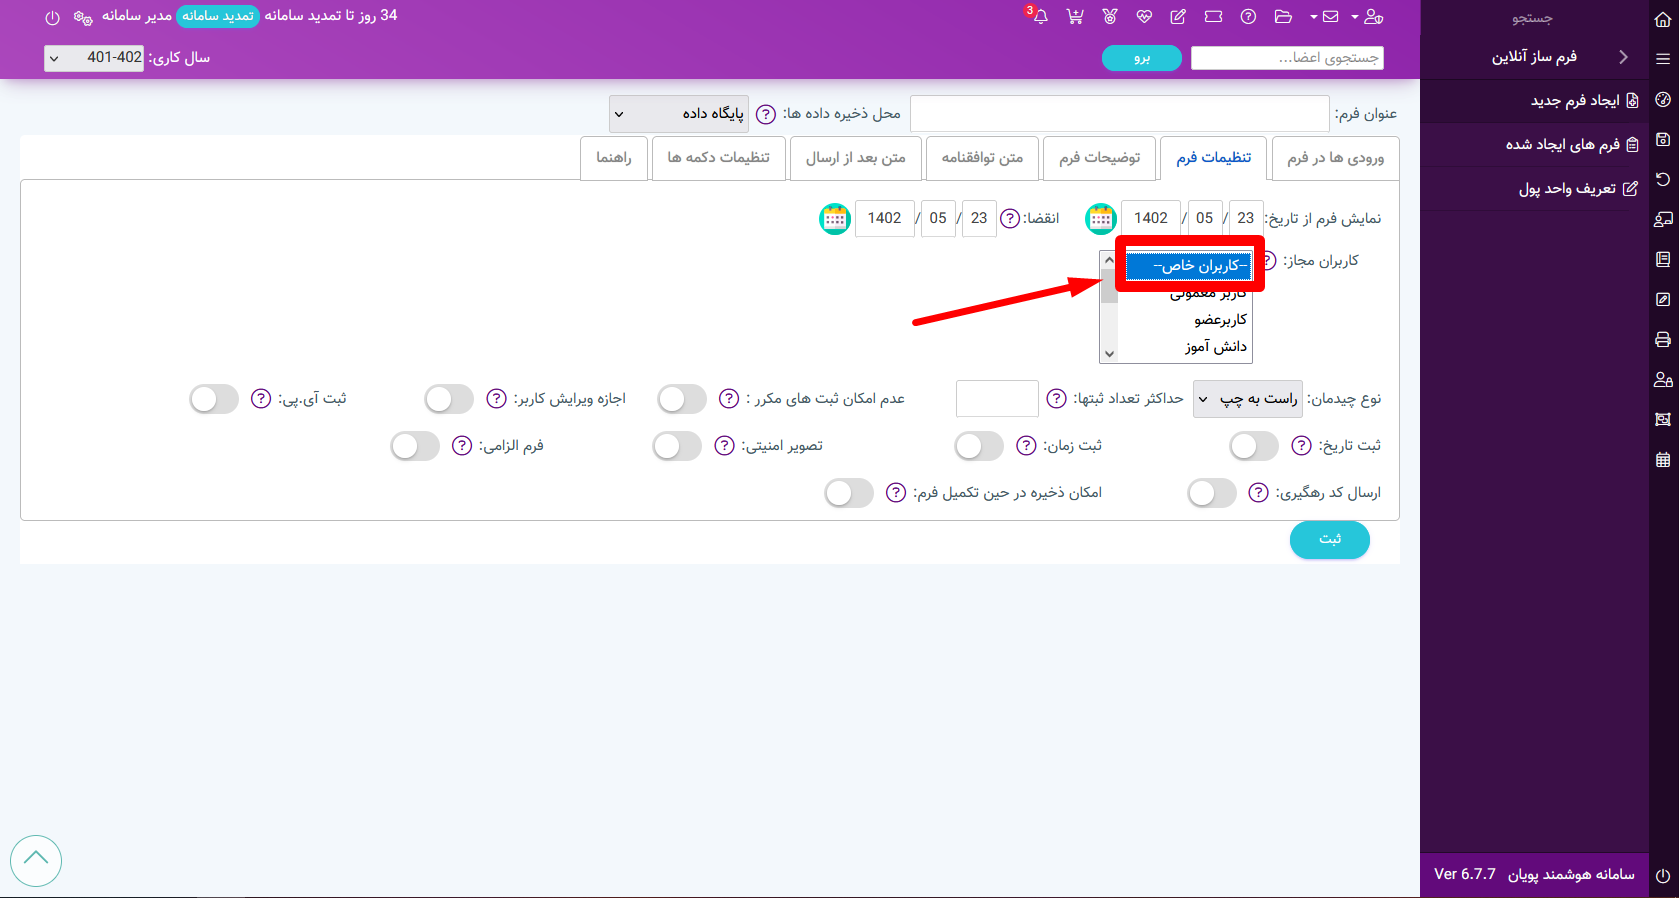Toggle the ثبت تاریخ switch

coord(1253,446)
